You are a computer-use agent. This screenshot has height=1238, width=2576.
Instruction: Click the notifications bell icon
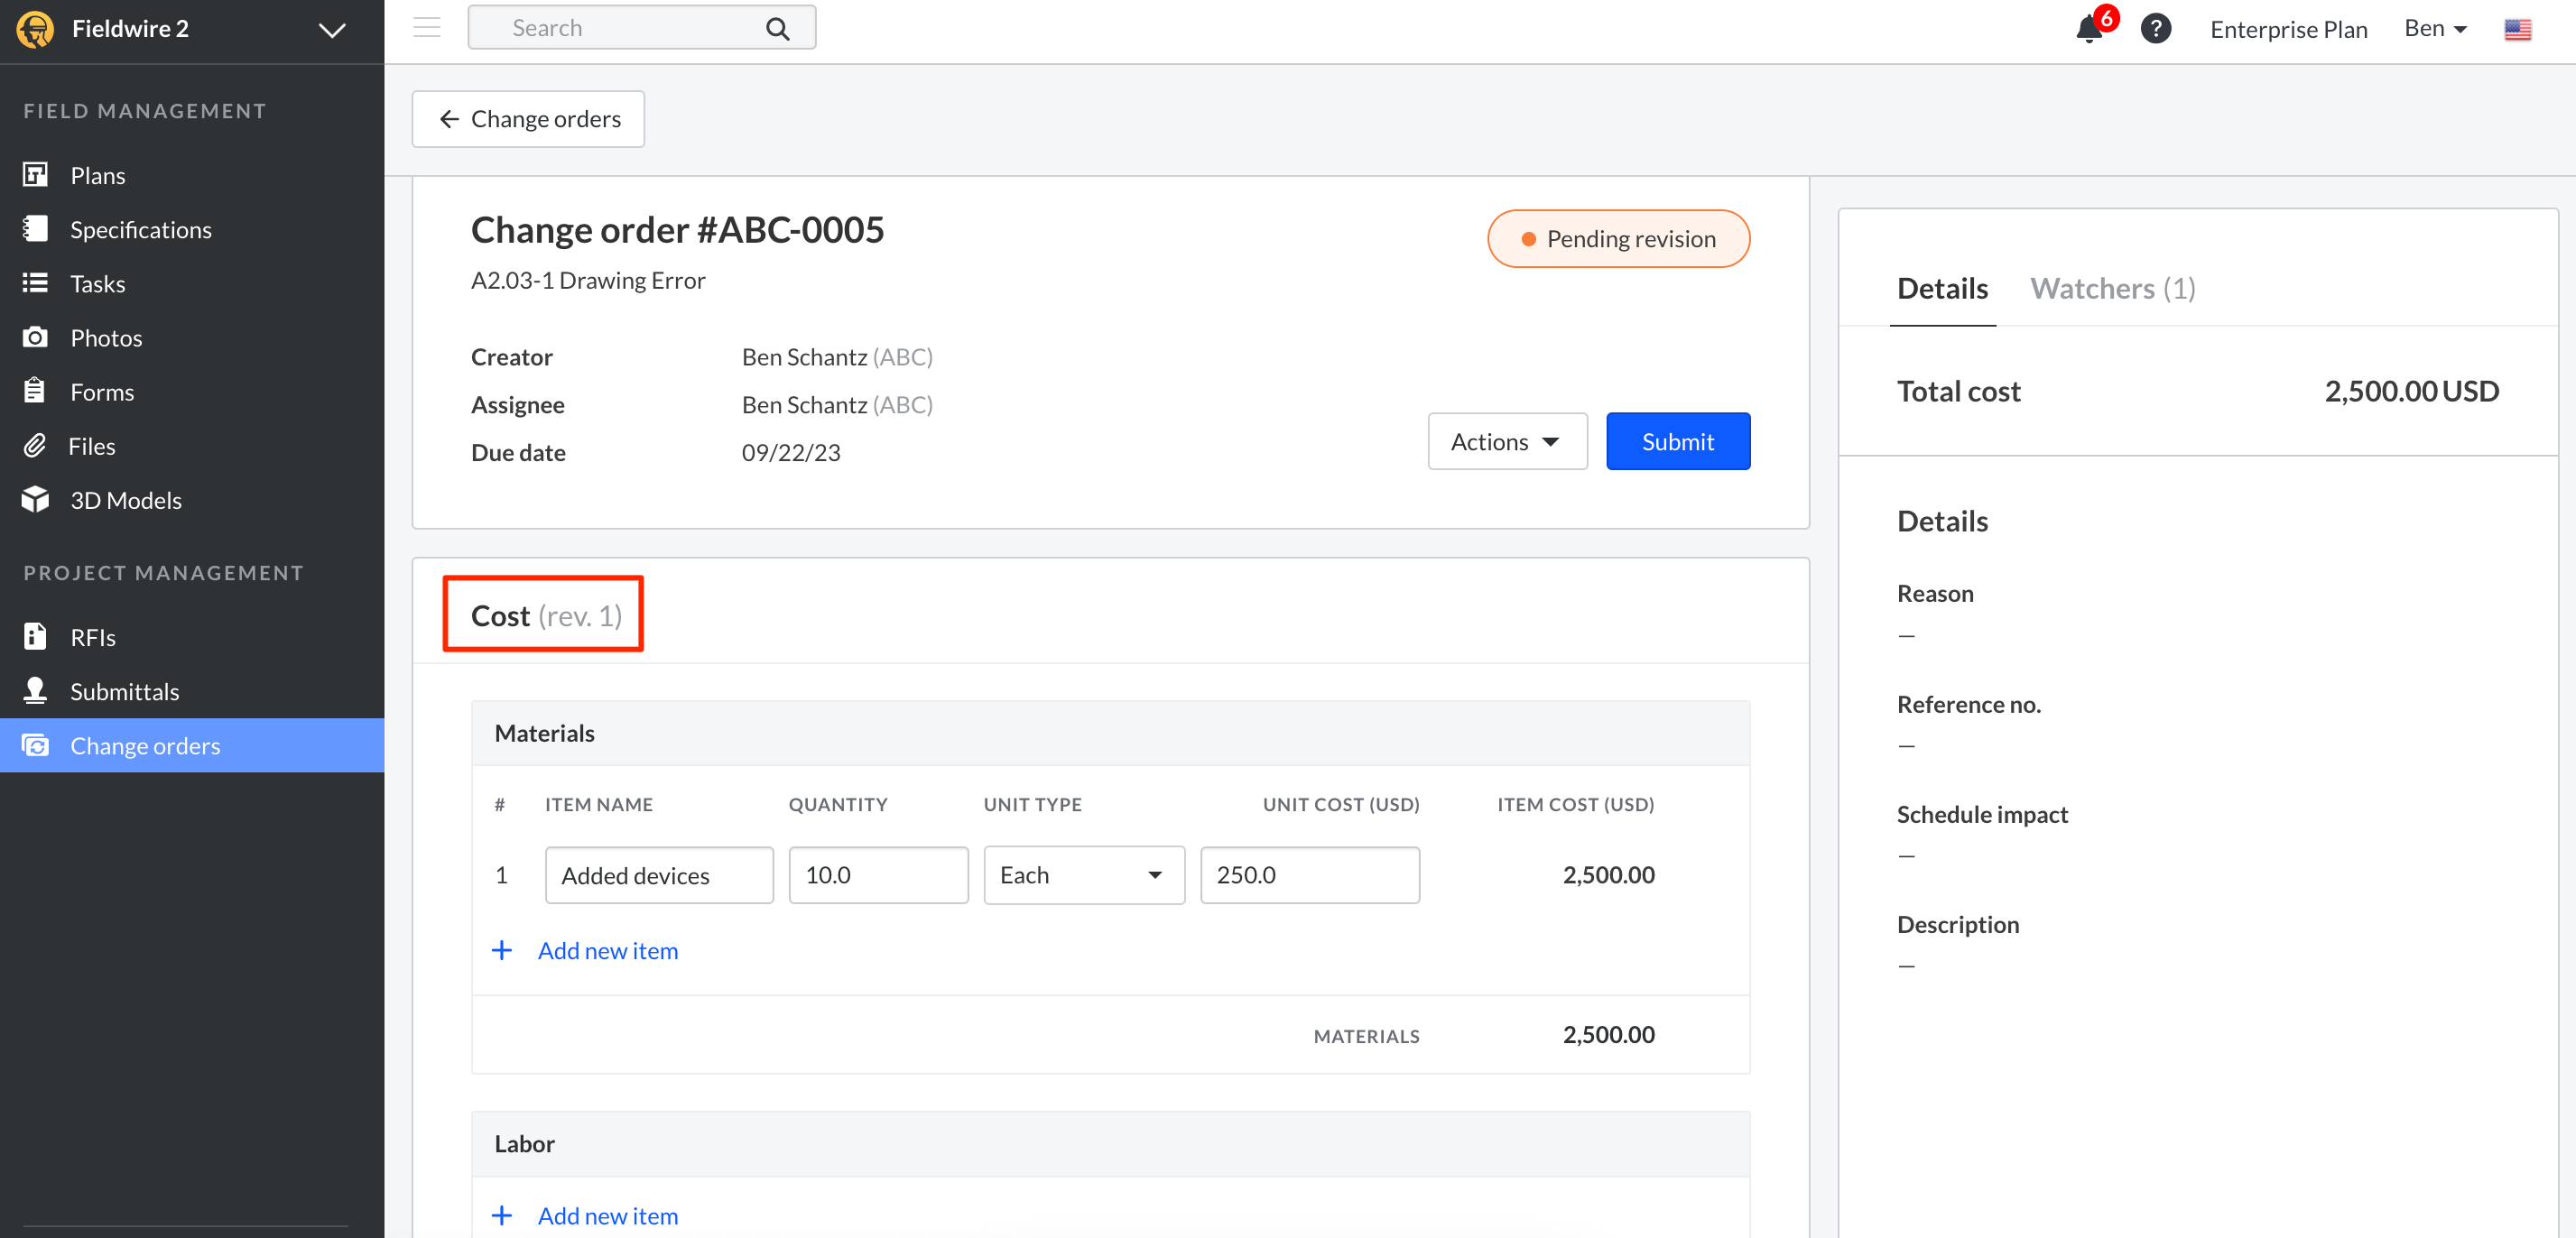coord(2088,28)
